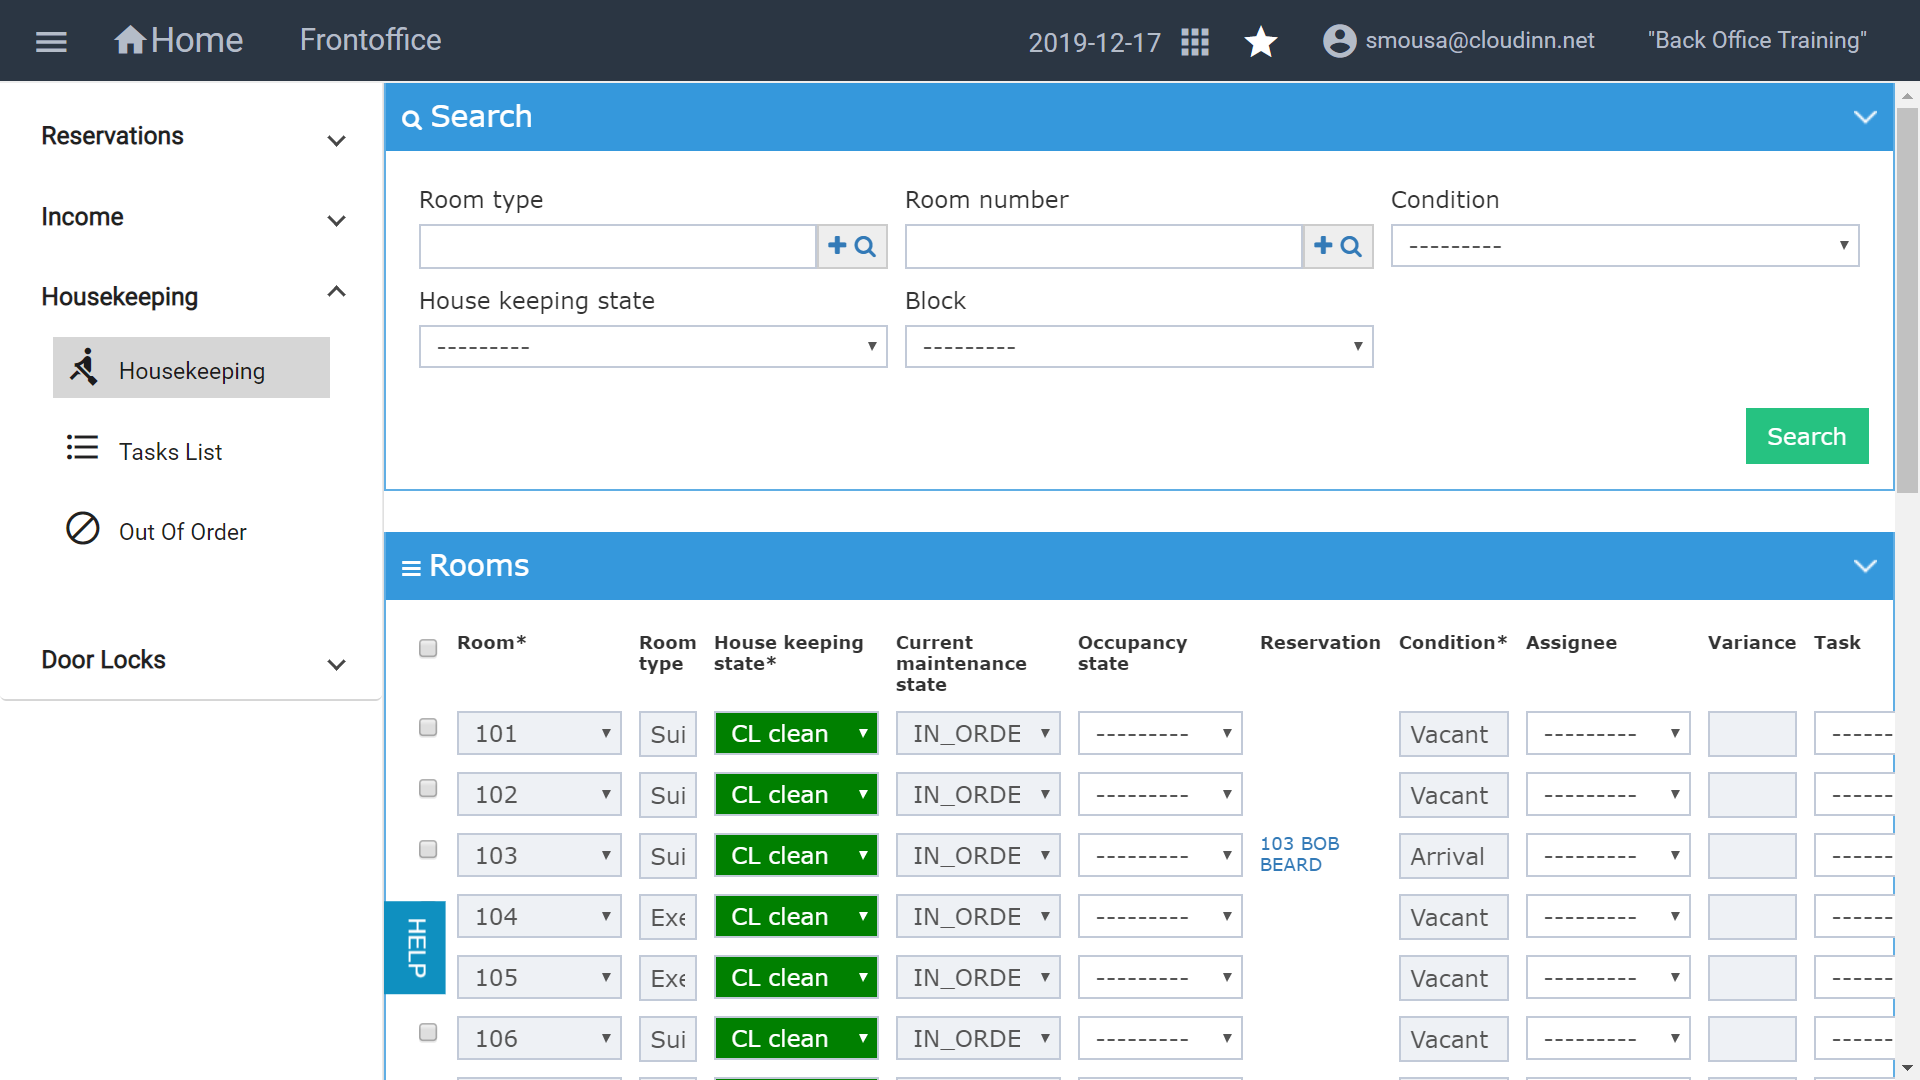Click Room type lookup plus-search icon
Viewport: 1920px width, 1080px height.
click(x=852, y=246)
